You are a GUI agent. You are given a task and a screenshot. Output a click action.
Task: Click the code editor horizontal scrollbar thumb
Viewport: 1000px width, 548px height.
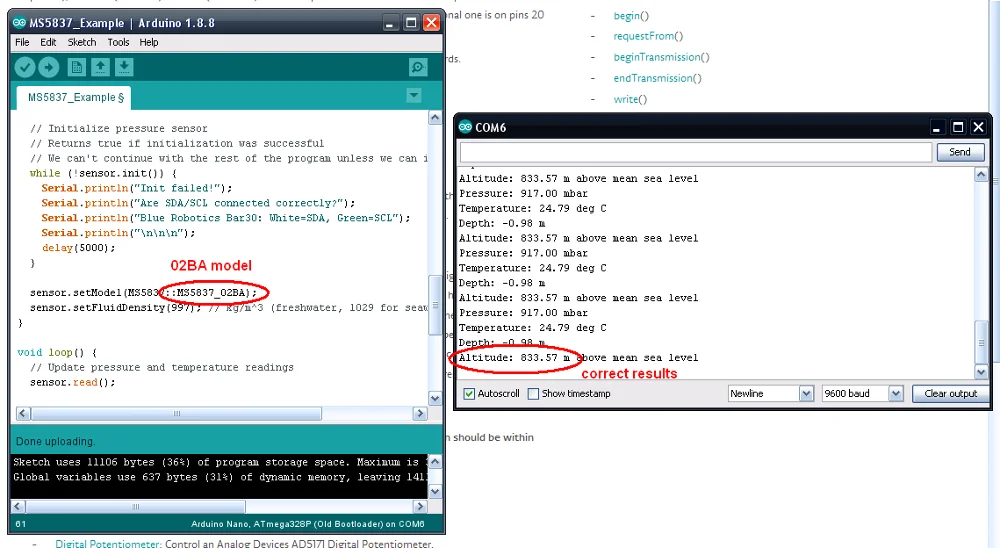pos(176,413)
